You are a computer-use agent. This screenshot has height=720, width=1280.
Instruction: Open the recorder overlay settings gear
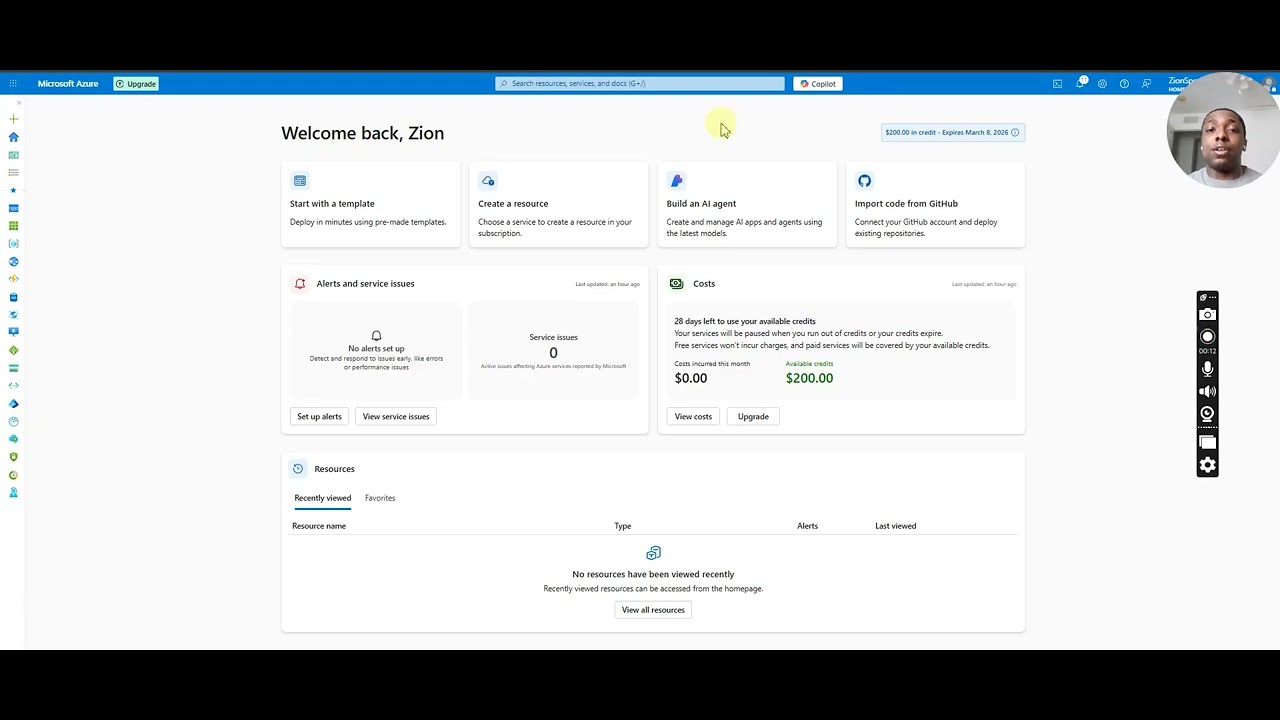[x=1207, y=465]
